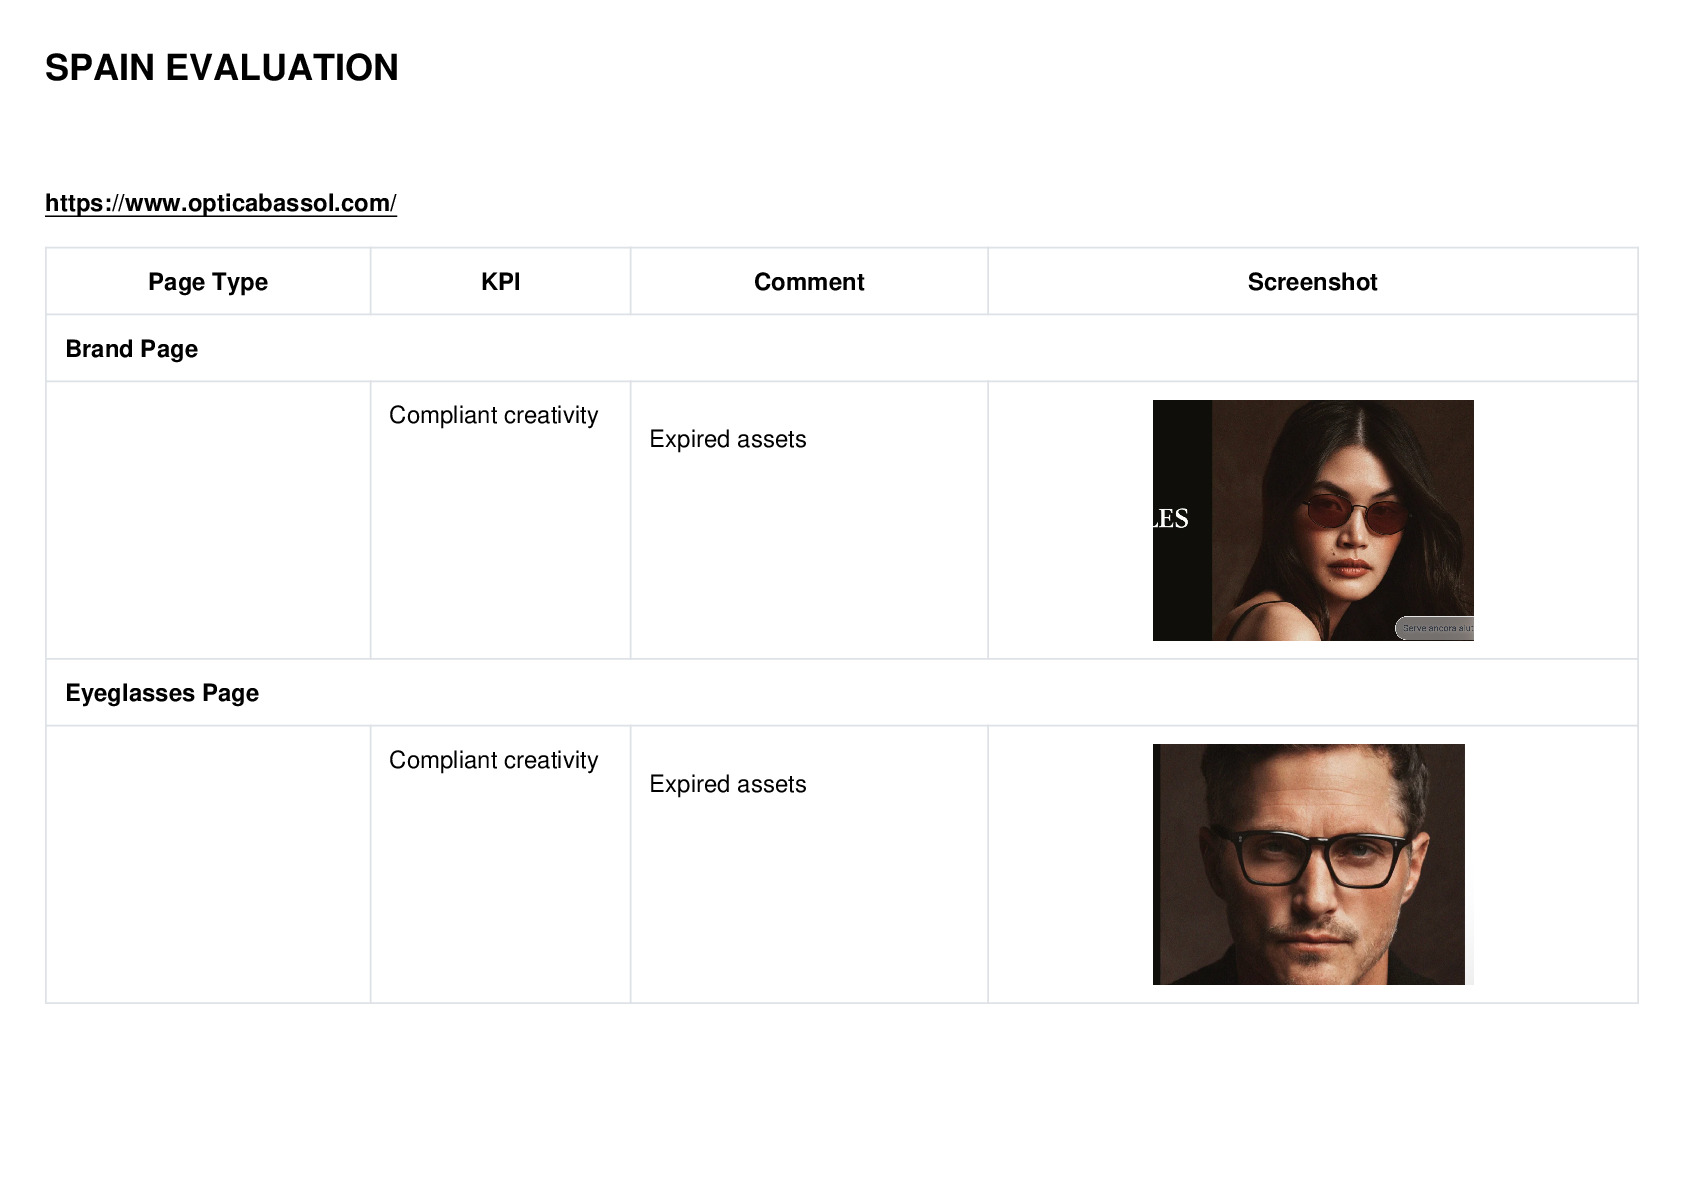The height and width of the screenshot is (1191, 1684).
Task: Click the Eyeglasses Page section row
Action: (x=842, y=693)
